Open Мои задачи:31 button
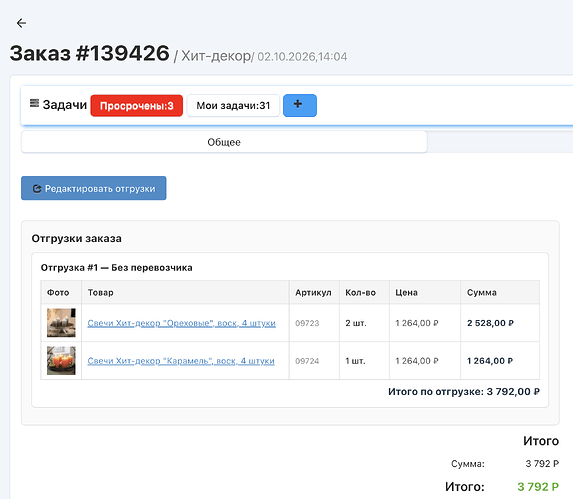The image size is (573, 499). 233,106
